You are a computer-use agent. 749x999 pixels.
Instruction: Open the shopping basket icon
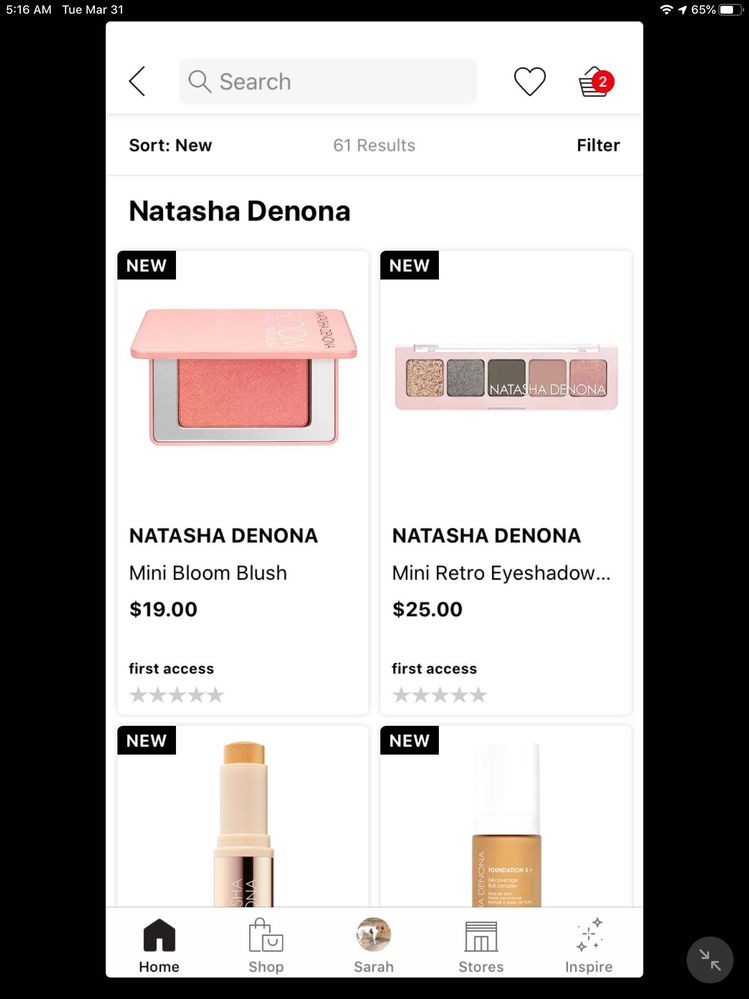coord(596,82)
